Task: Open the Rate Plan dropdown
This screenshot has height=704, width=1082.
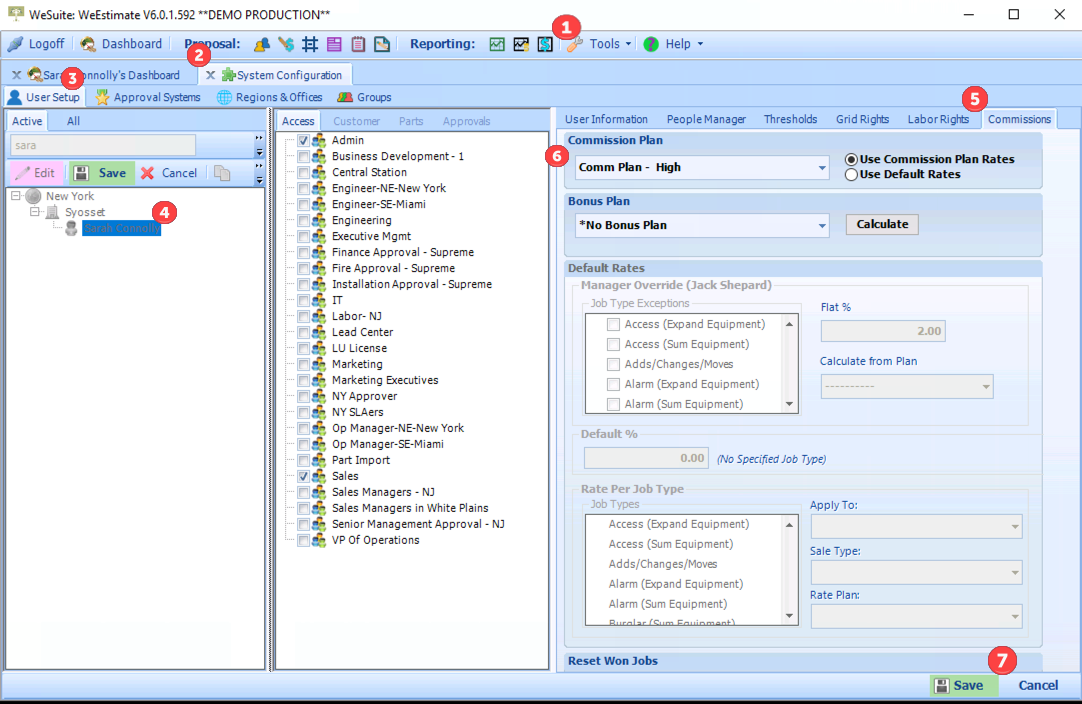Action: click(1015, 617)
